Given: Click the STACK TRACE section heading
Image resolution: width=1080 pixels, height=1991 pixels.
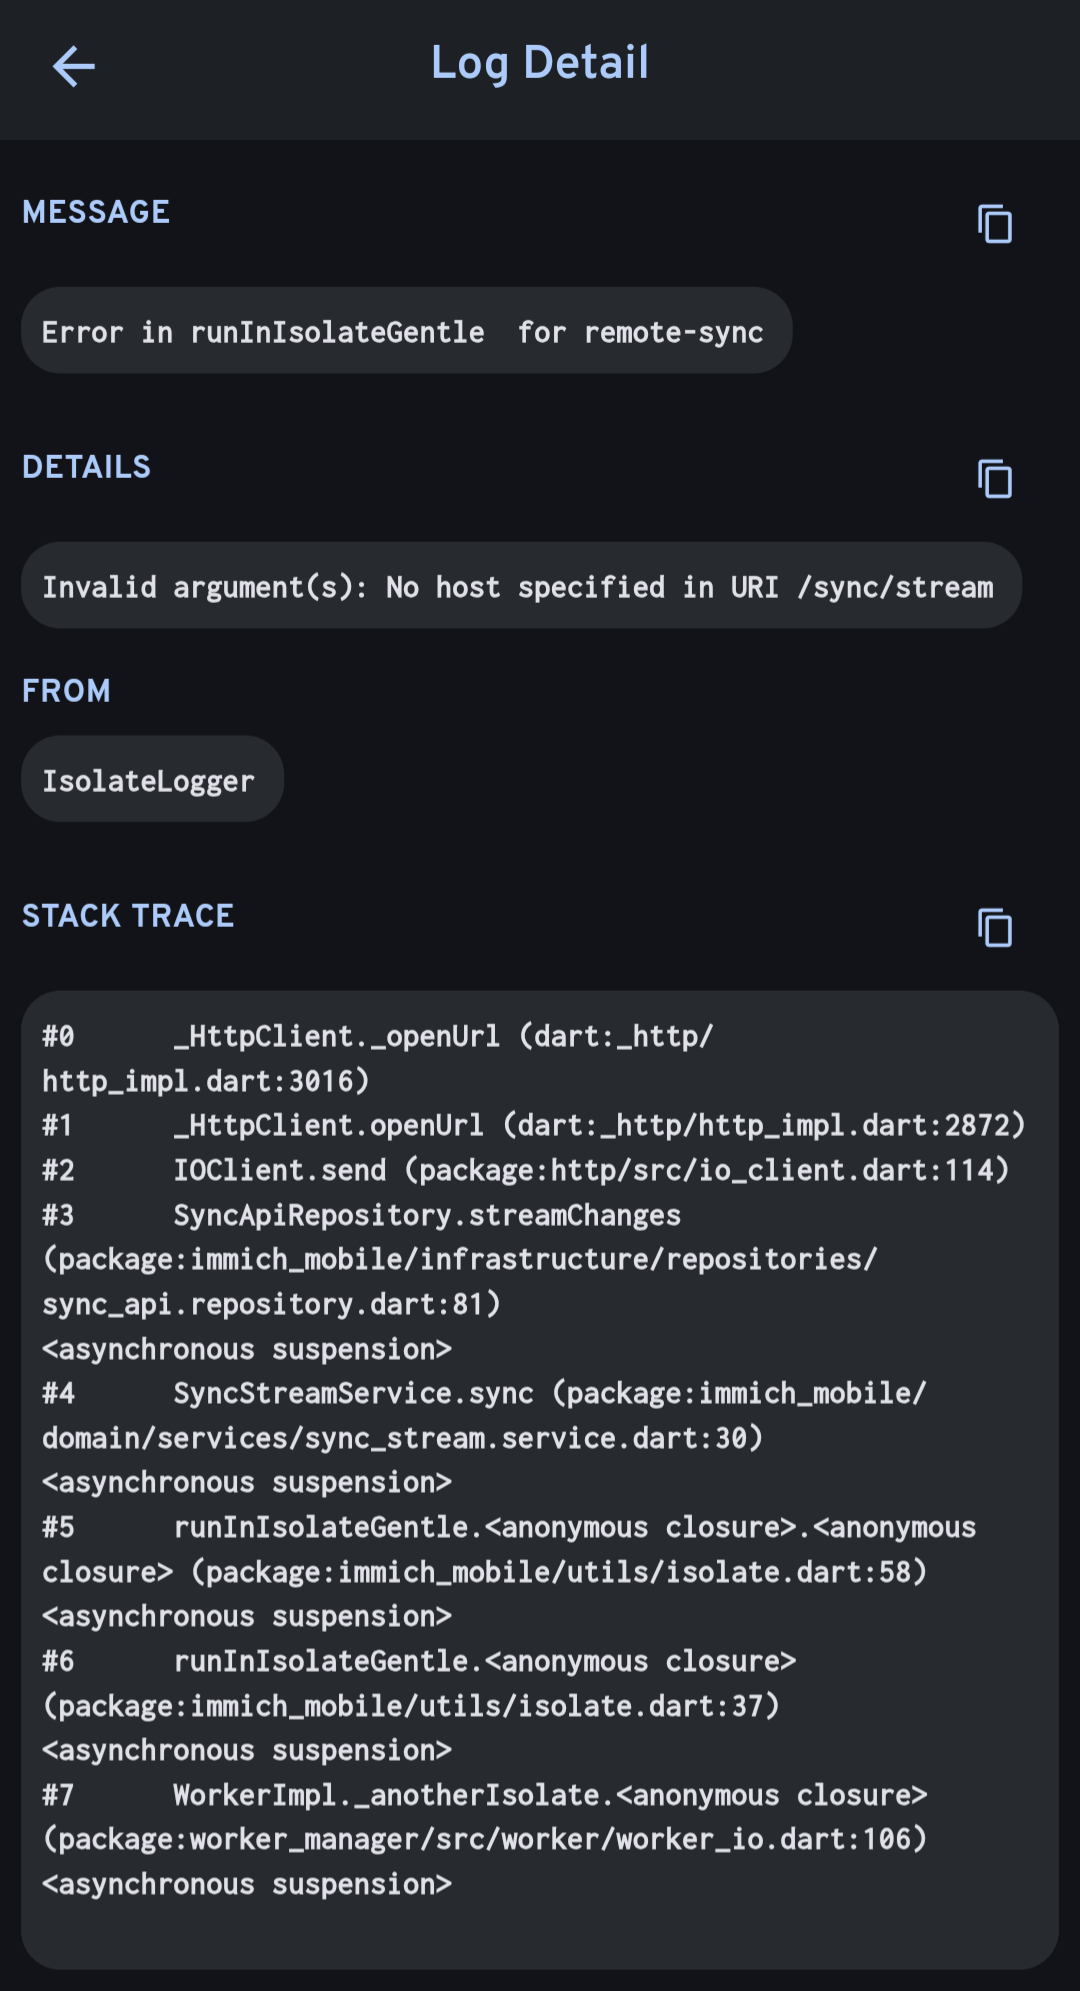Looking at the screenshot, I should pyautogui.click(x=128, y=916).
